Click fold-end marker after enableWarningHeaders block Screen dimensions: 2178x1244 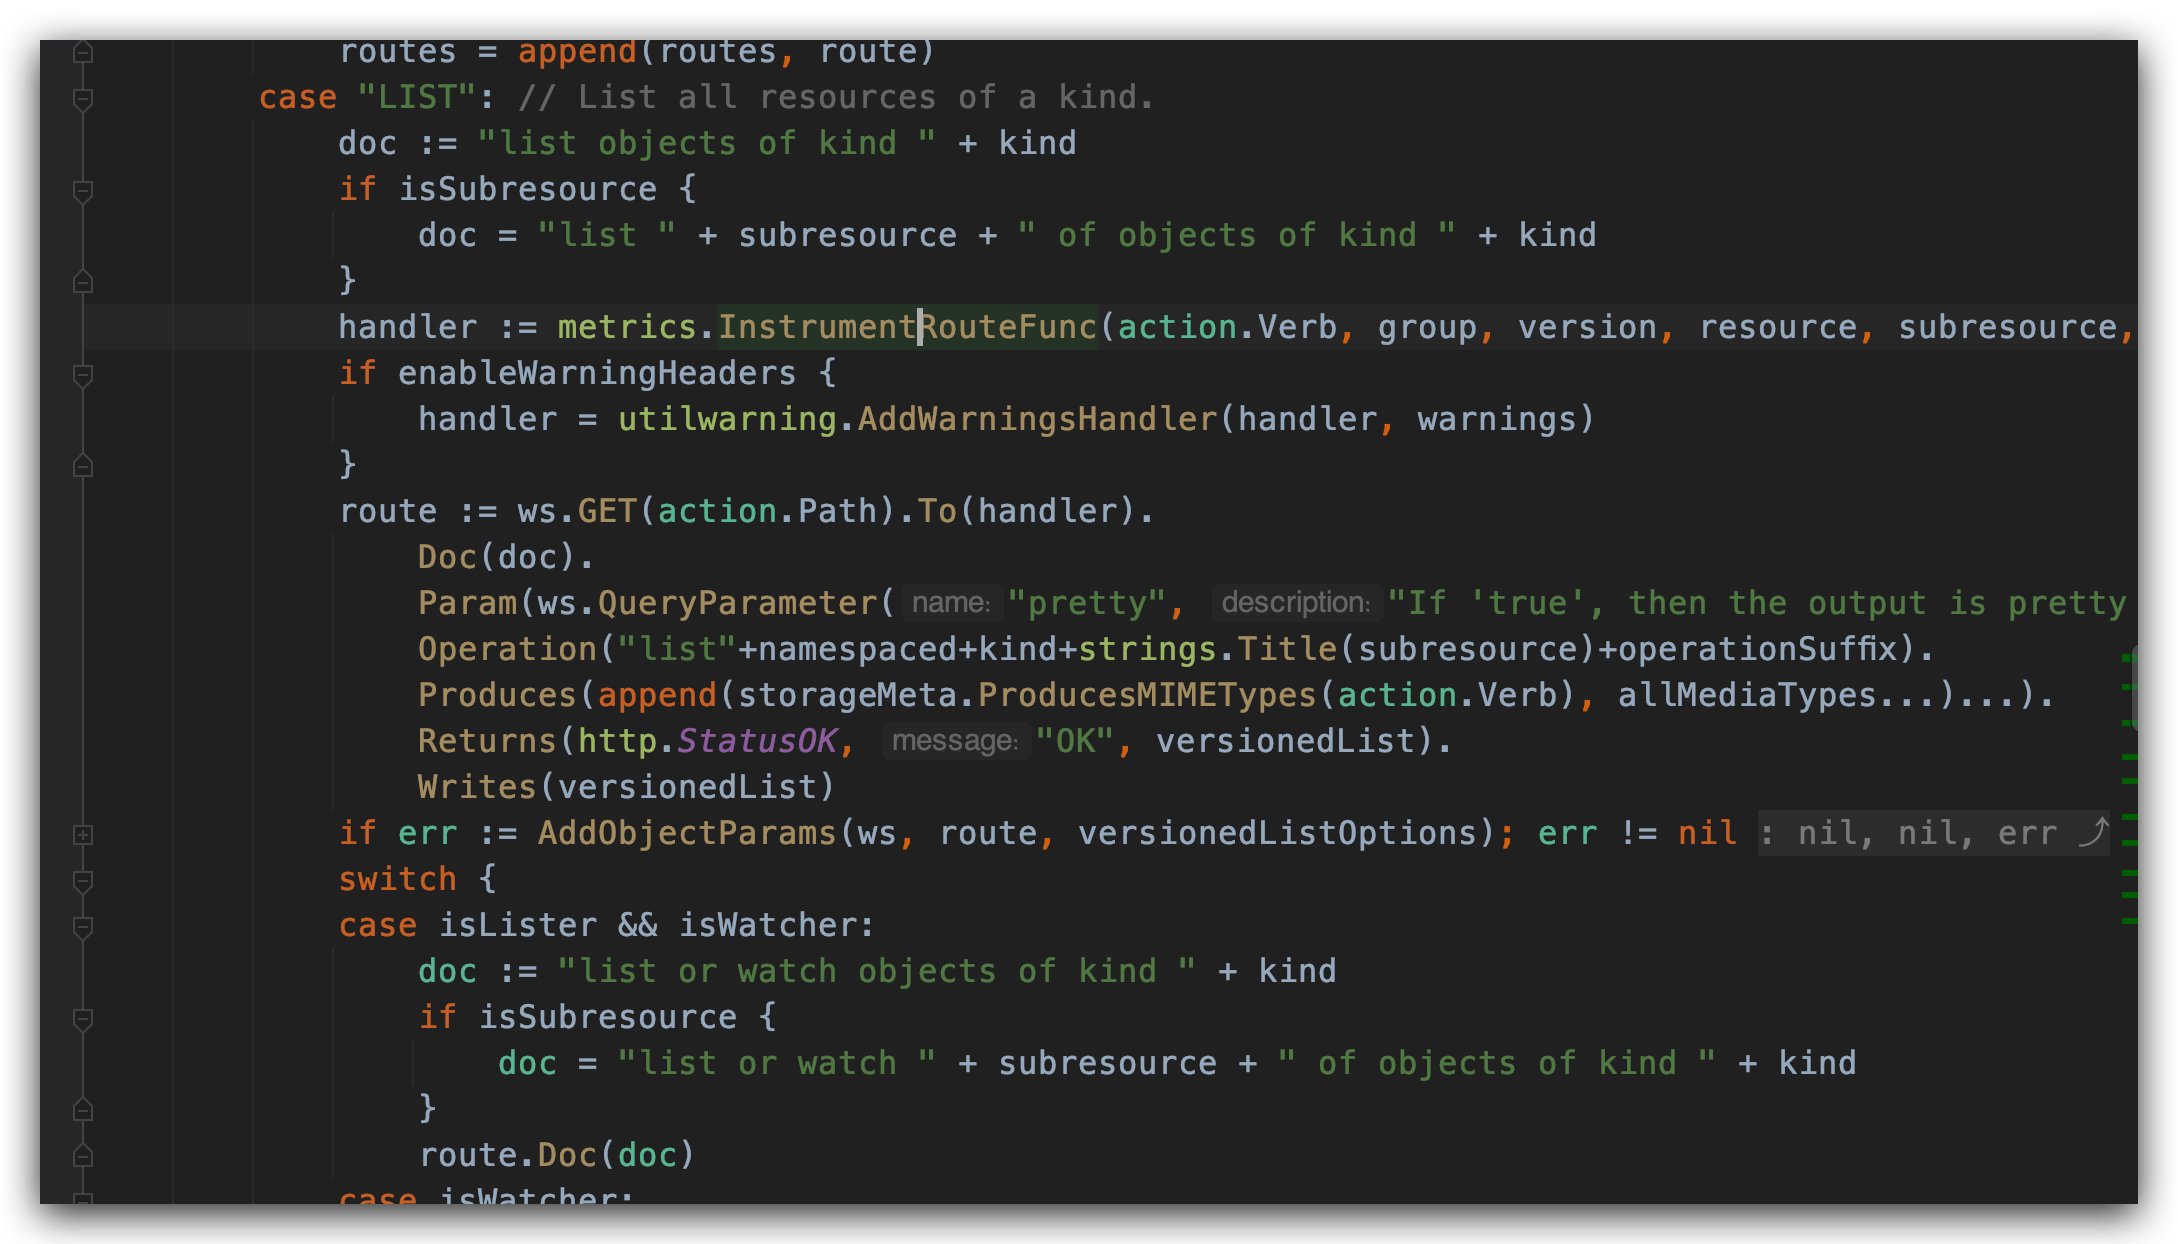83,466
